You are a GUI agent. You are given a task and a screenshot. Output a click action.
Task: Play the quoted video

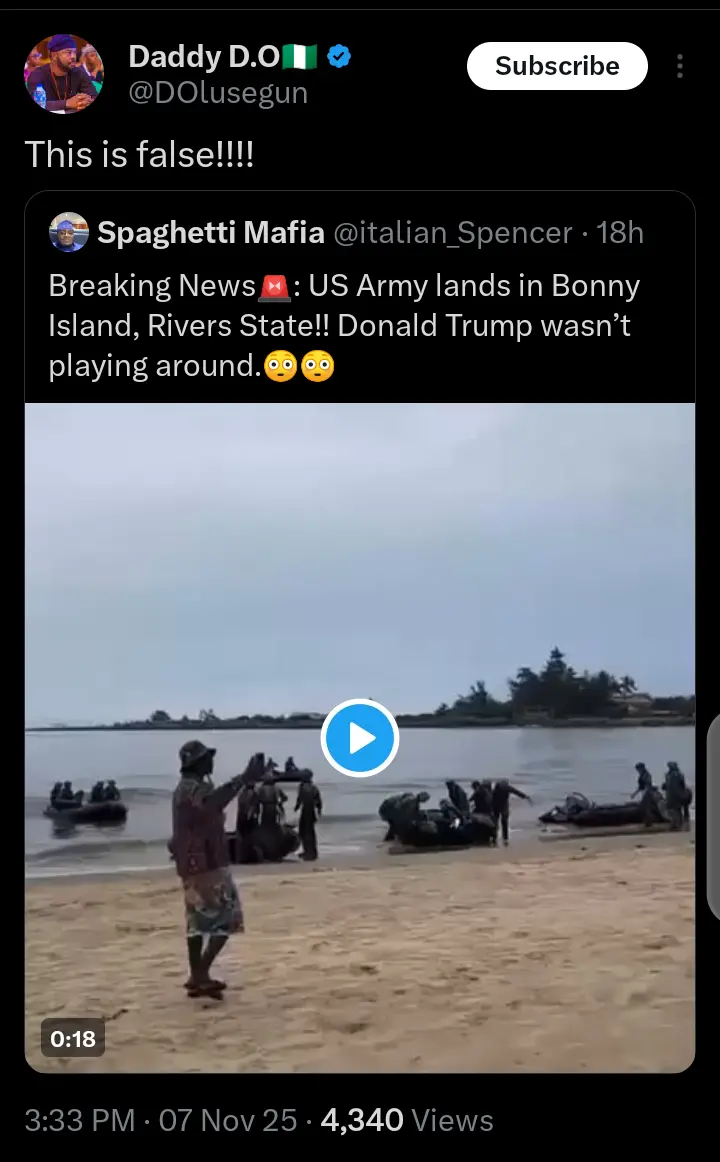[360, 738]
